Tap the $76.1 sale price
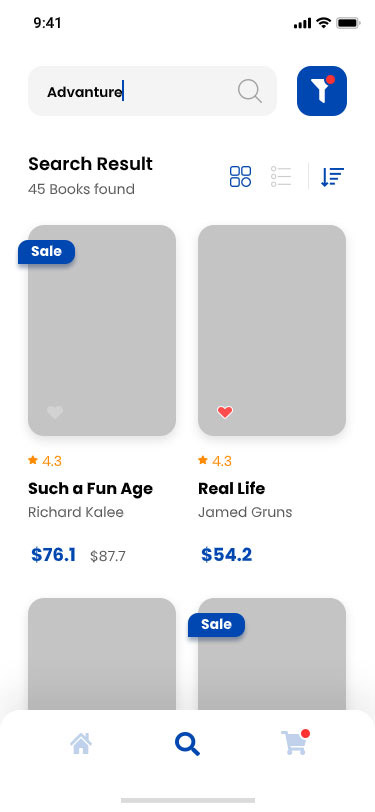 pos(53,555)
